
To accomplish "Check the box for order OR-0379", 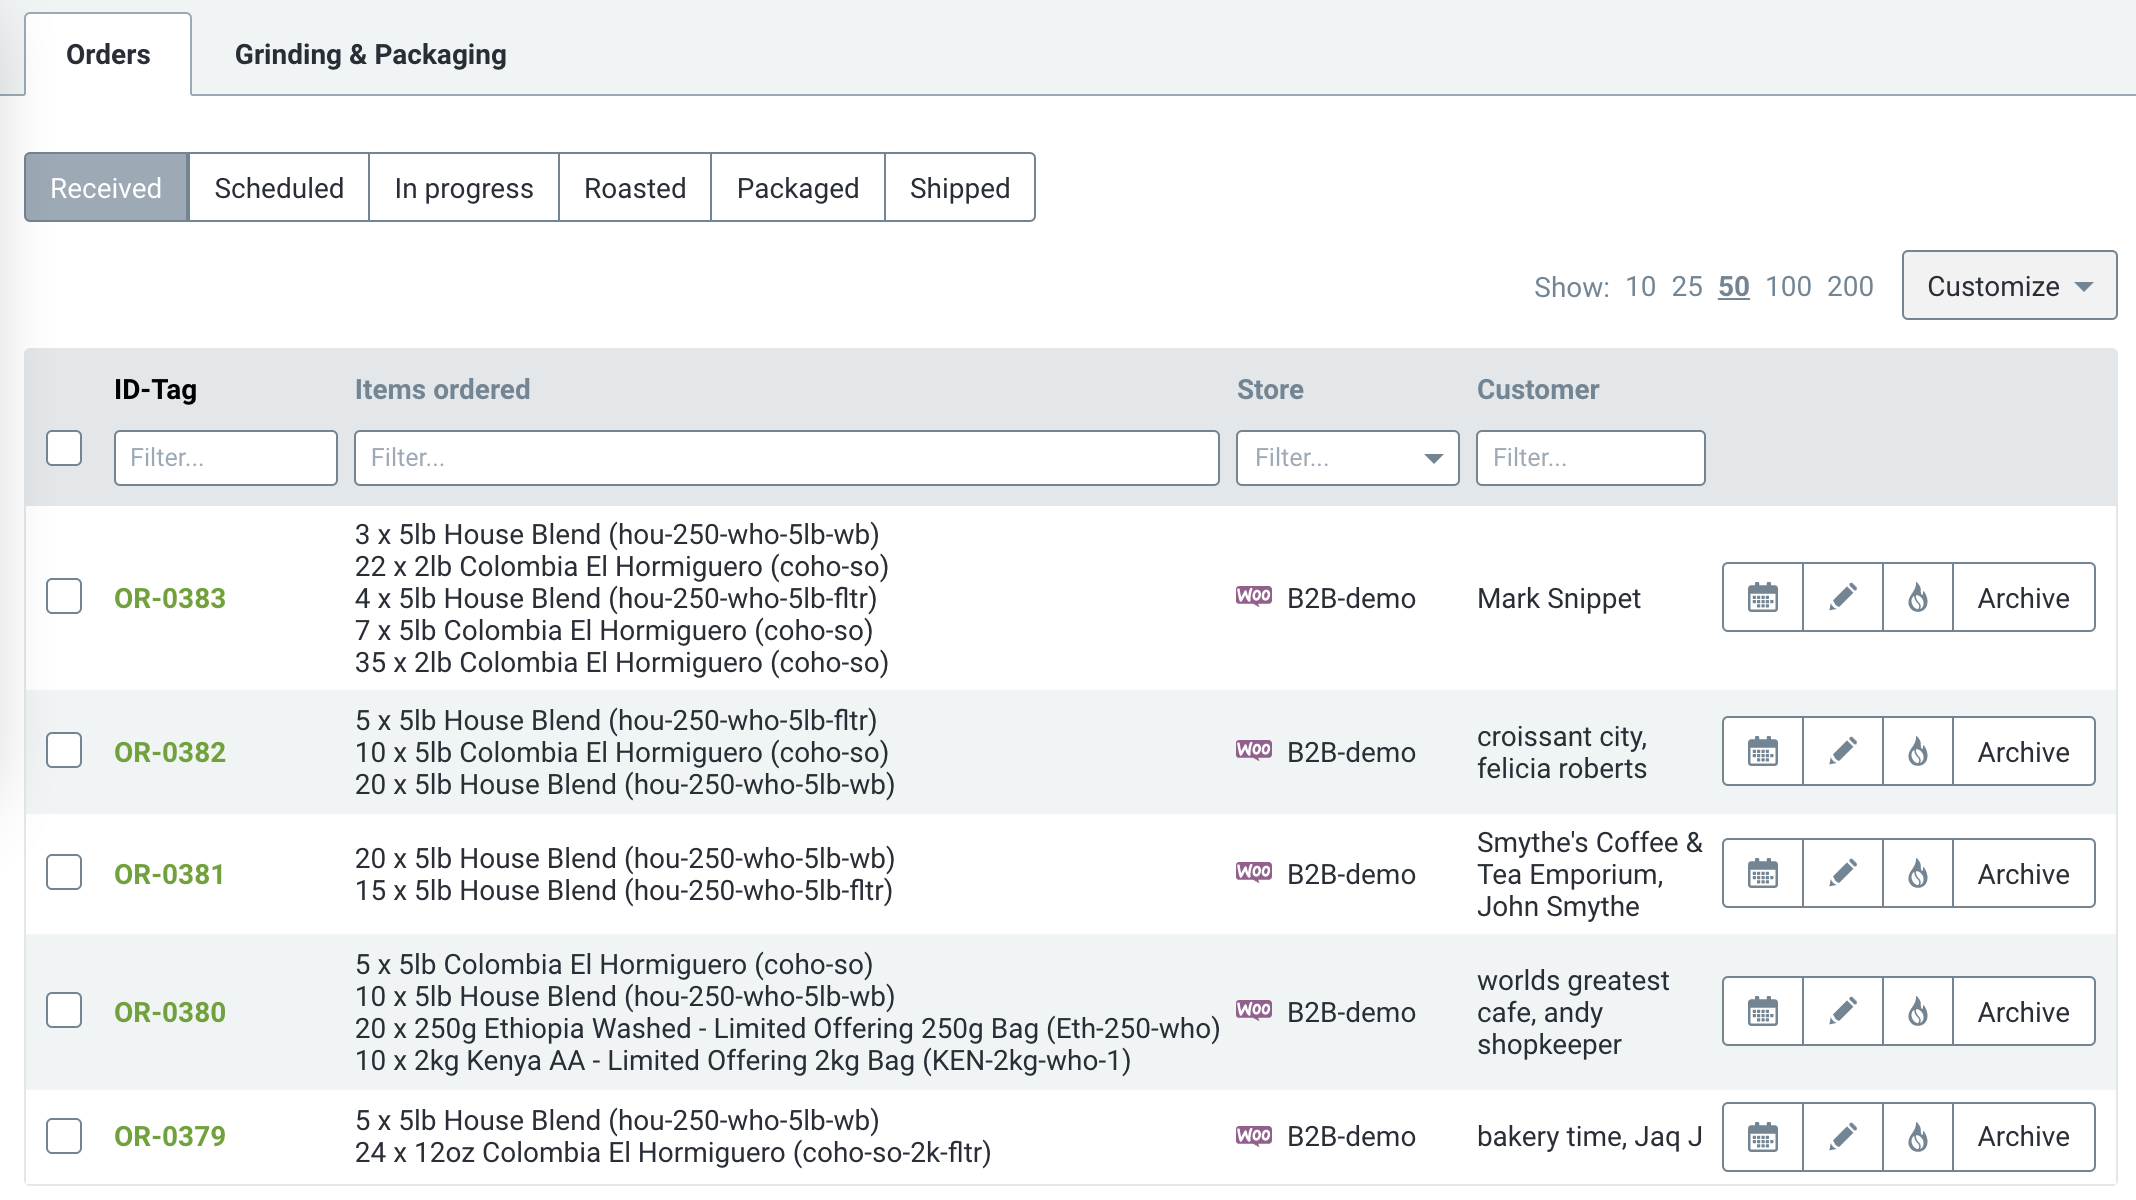I will coord(64,1136).
